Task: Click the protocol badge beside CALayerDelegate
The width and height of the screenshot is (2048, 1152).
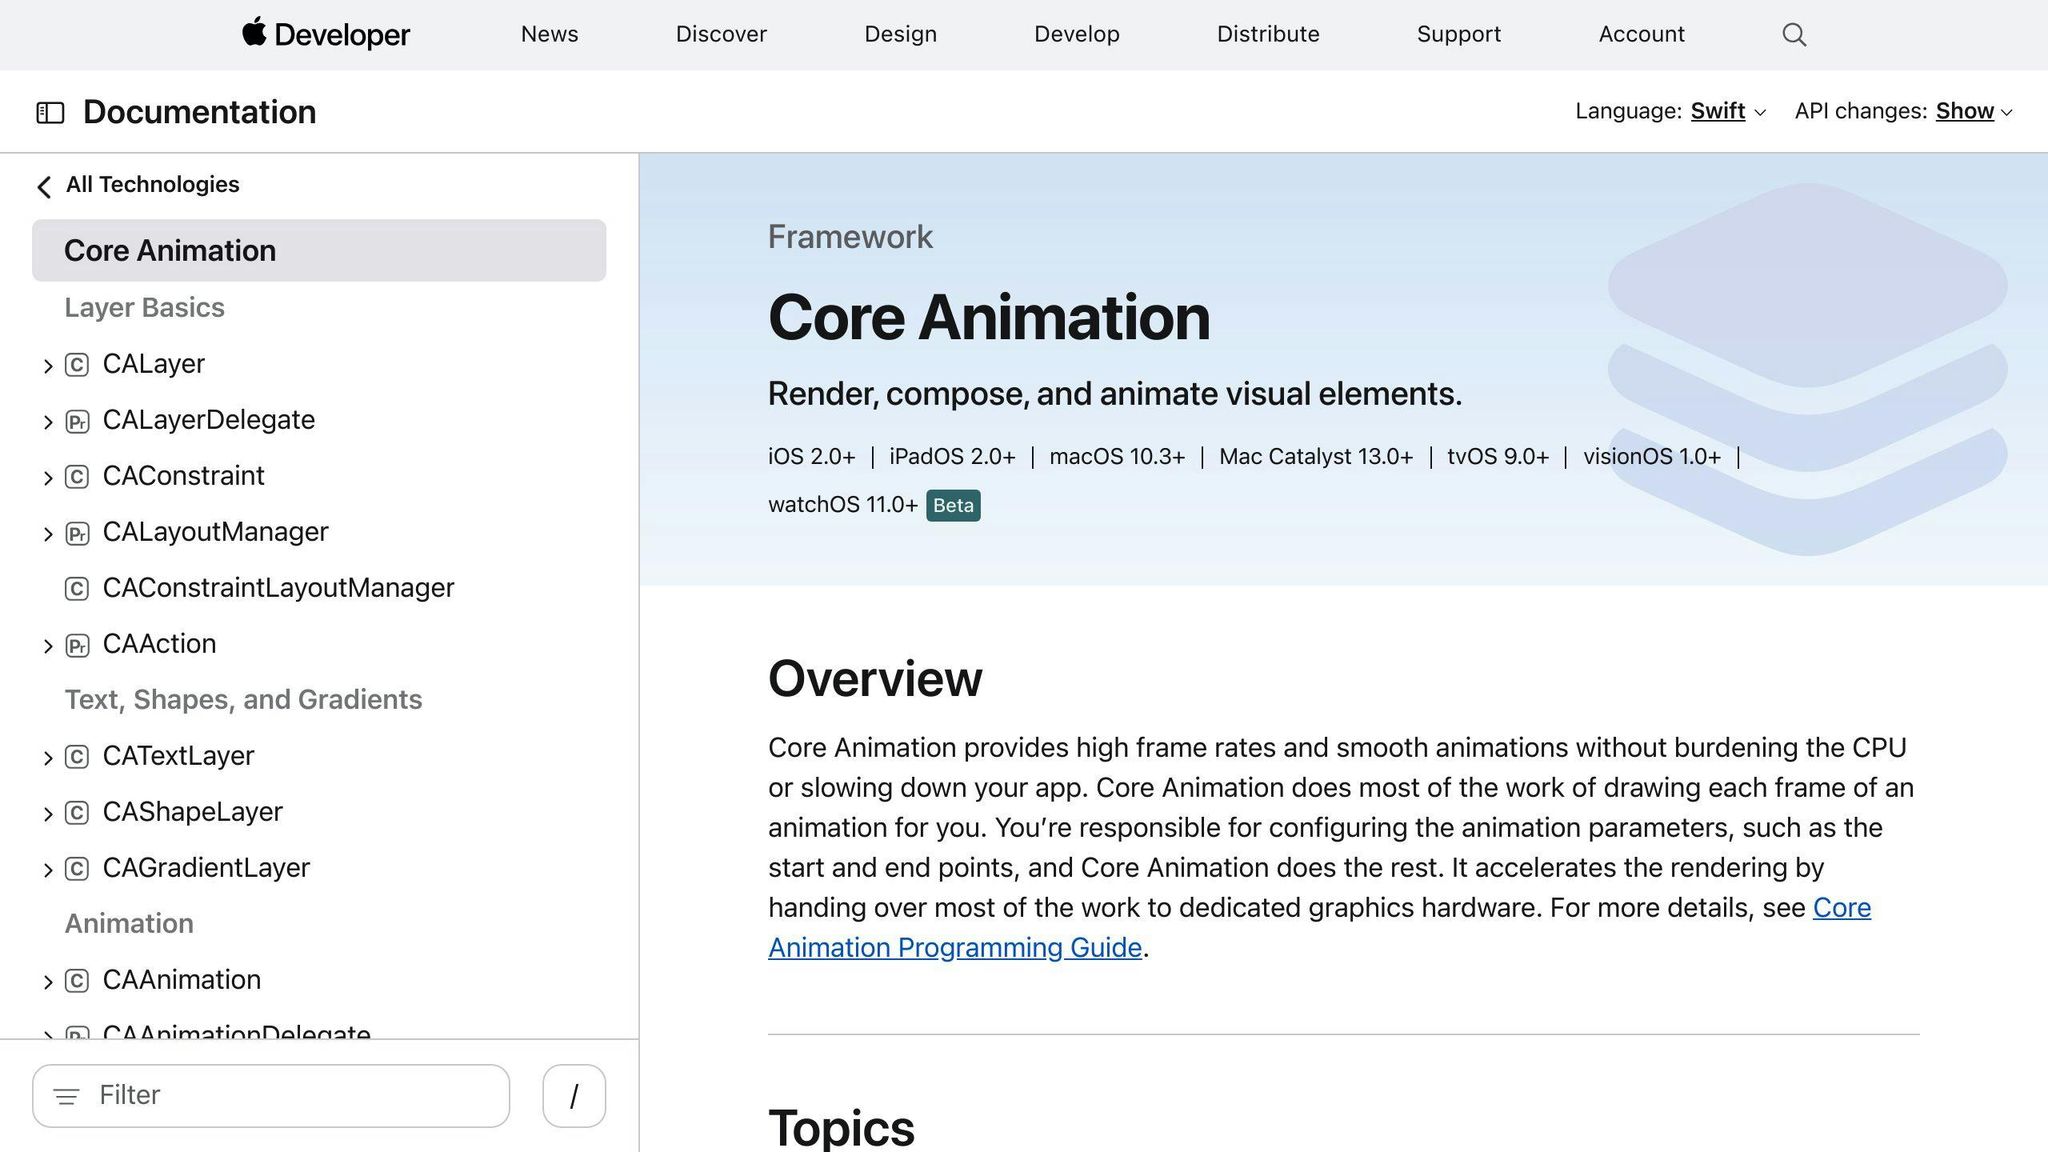Action: click(x=77, y=421)
